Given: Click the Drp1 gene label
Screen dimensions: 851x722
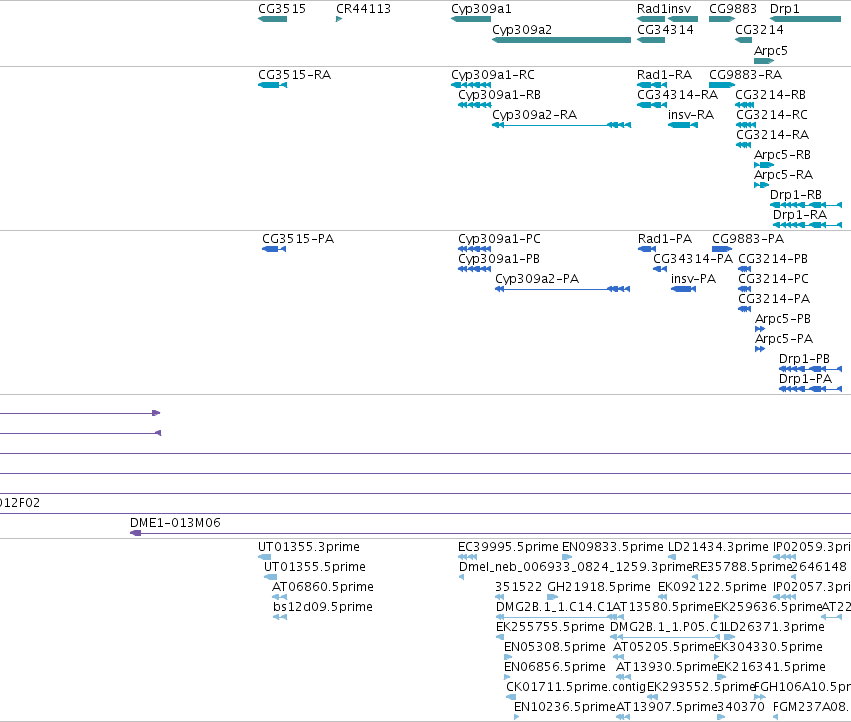Looking at the screenshot, I should (784, 9).
